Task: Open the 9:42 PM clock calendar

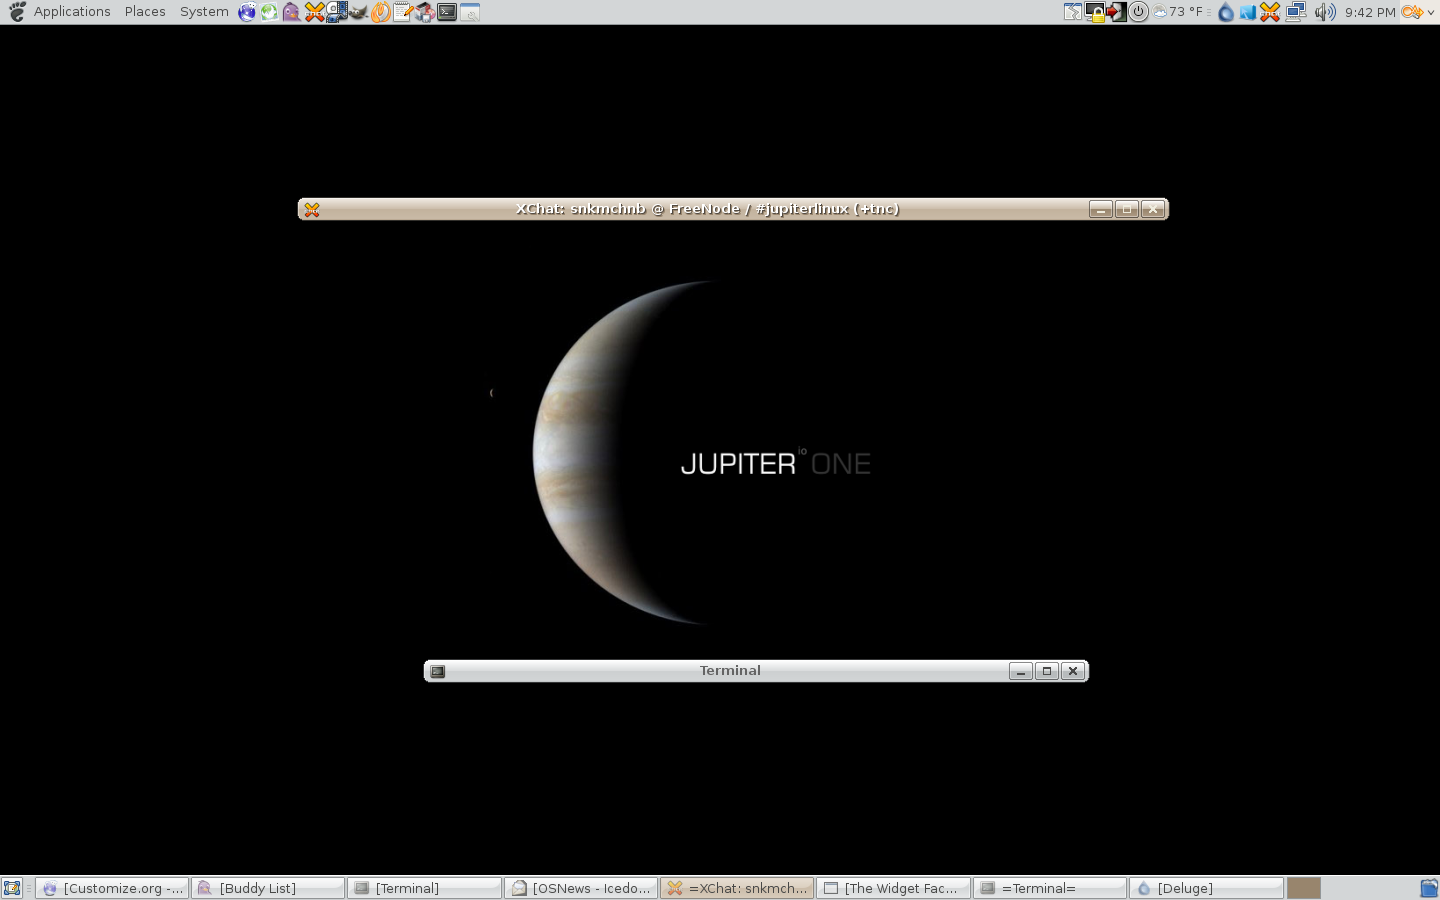Action: coord(1370,12)
